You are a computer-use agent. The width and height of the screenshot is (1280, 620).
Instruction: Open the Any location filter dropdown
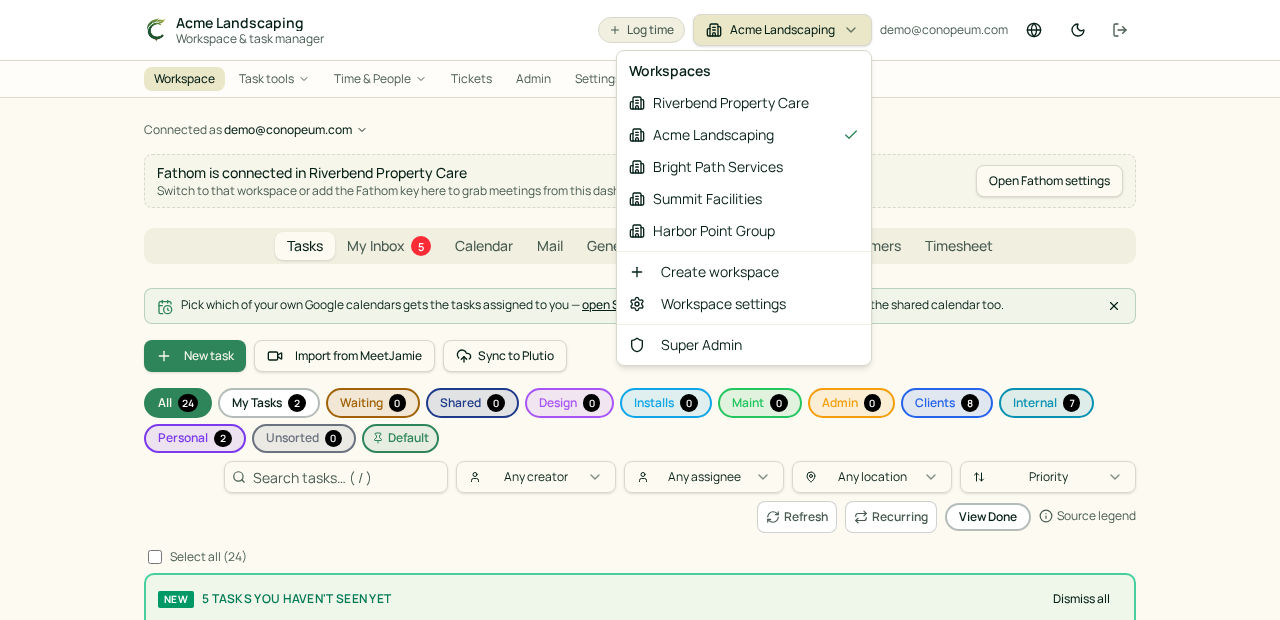(x=872, y=477)
